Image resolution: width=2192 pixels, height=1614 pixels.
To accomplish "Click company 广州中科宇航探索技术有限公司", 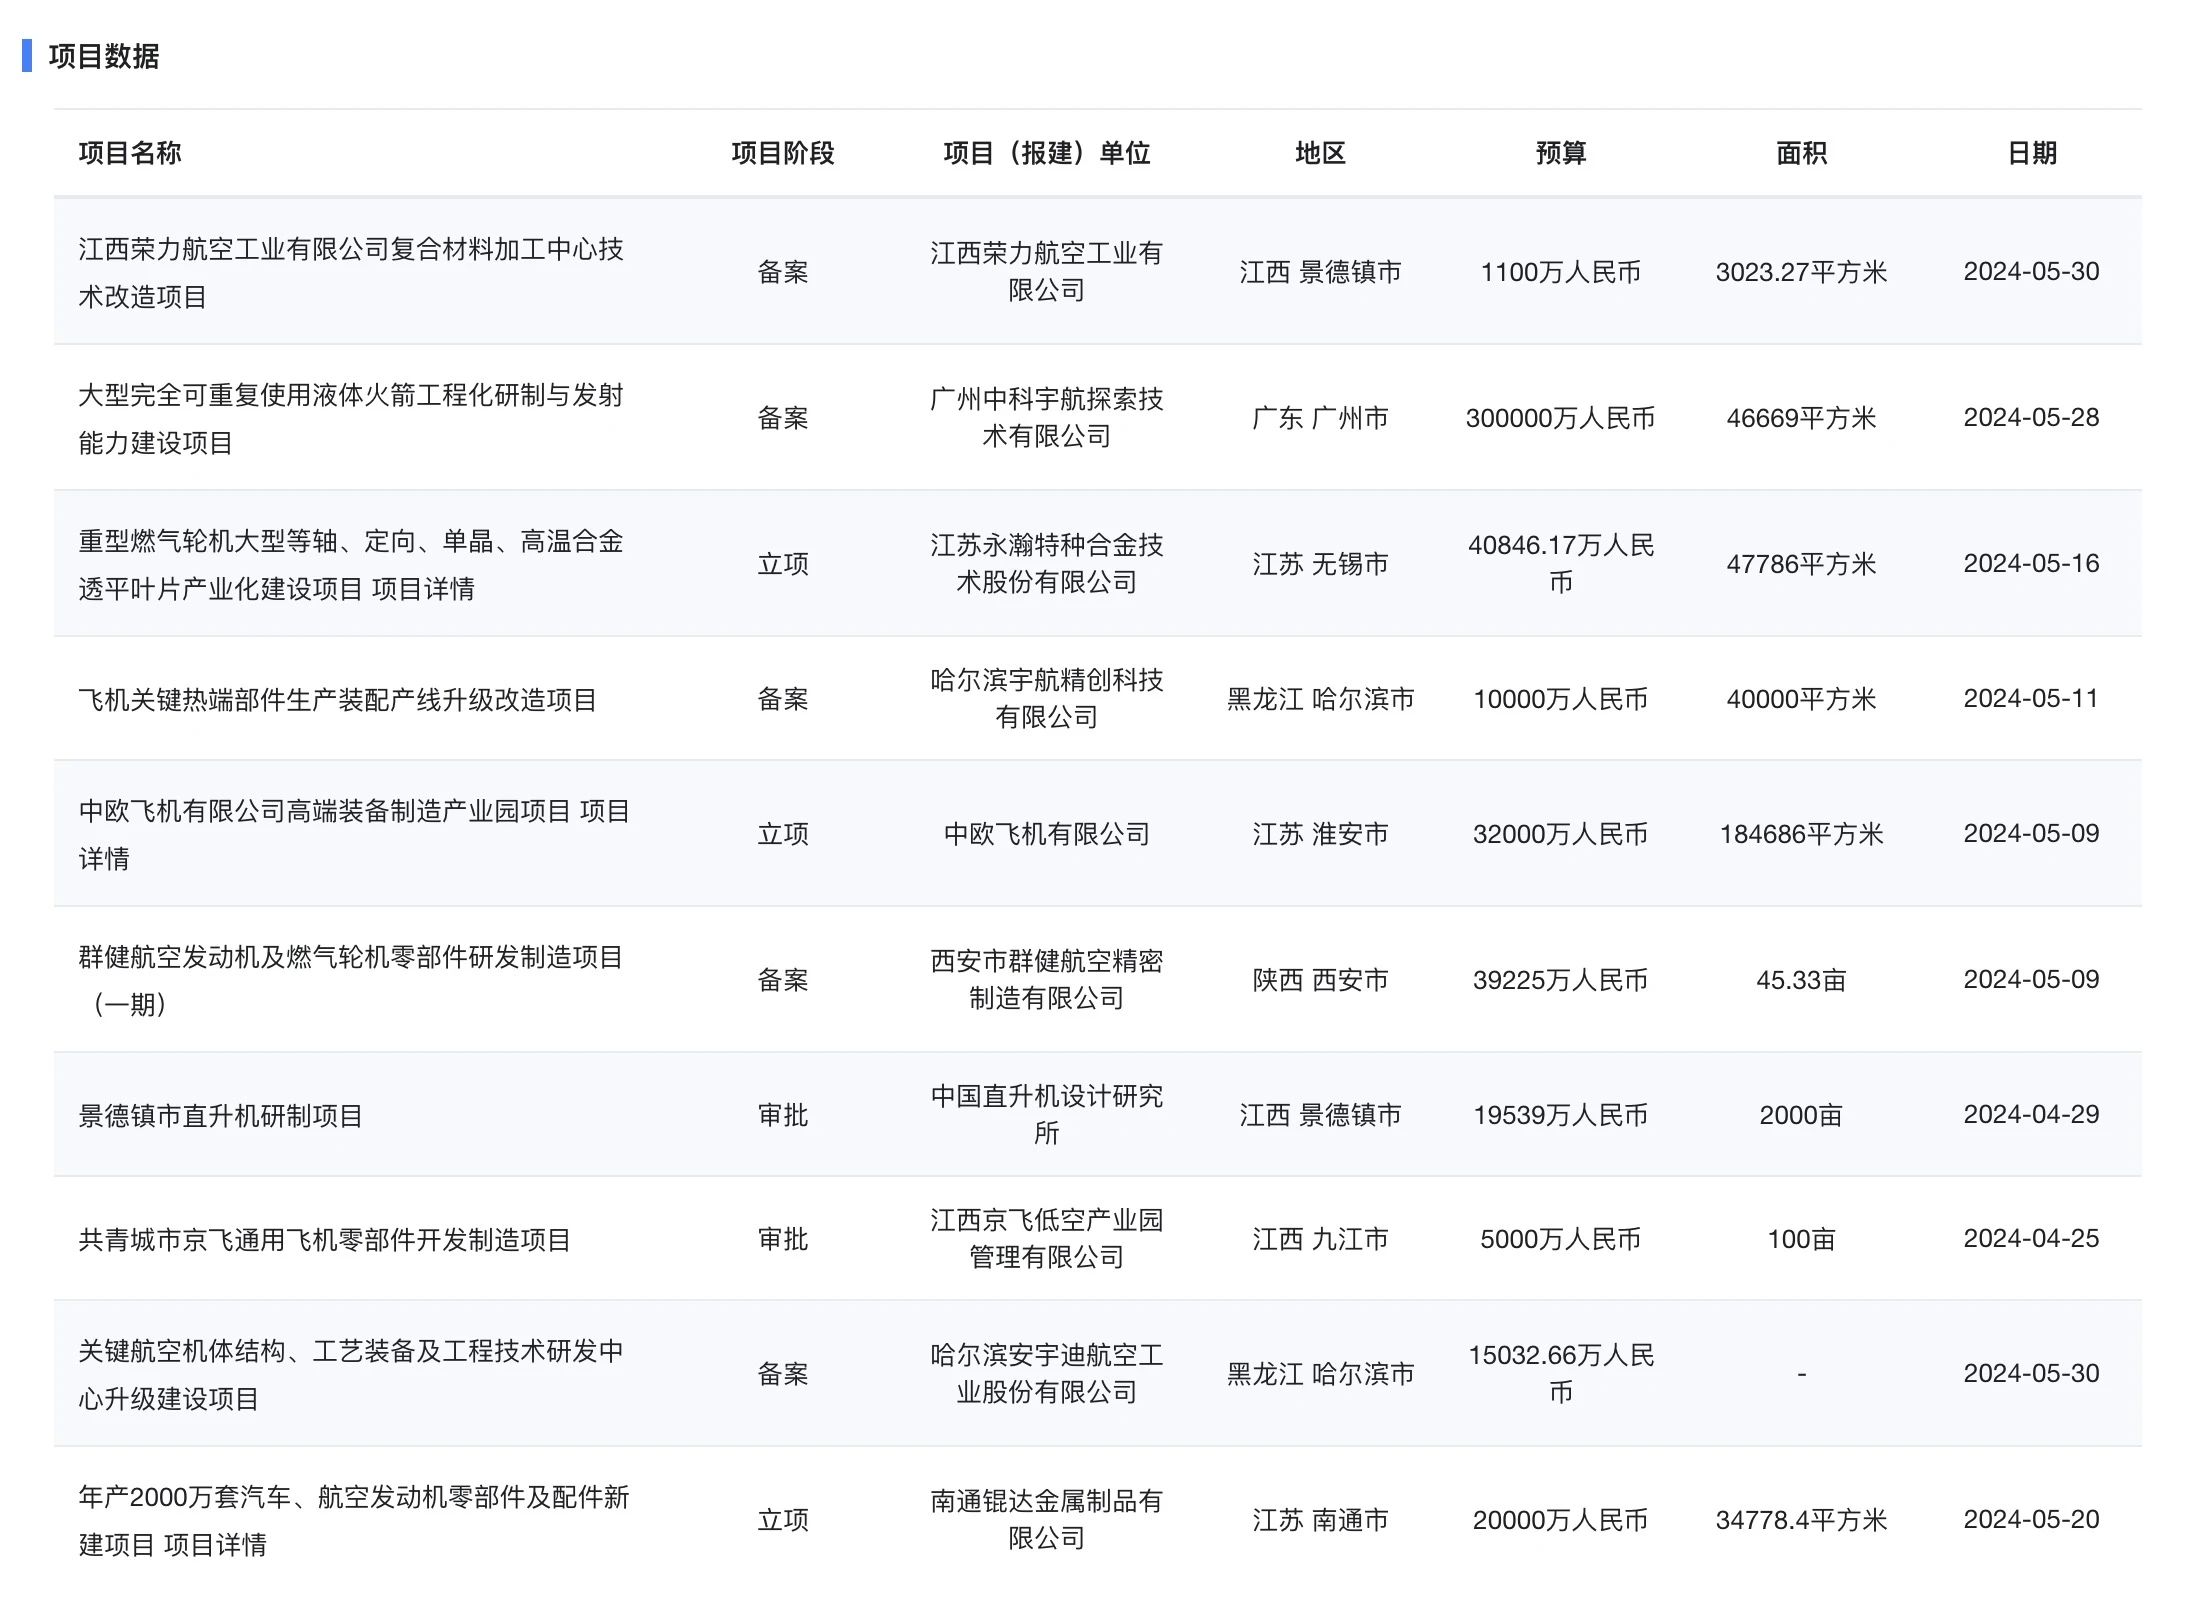I will pos(1046,418).
